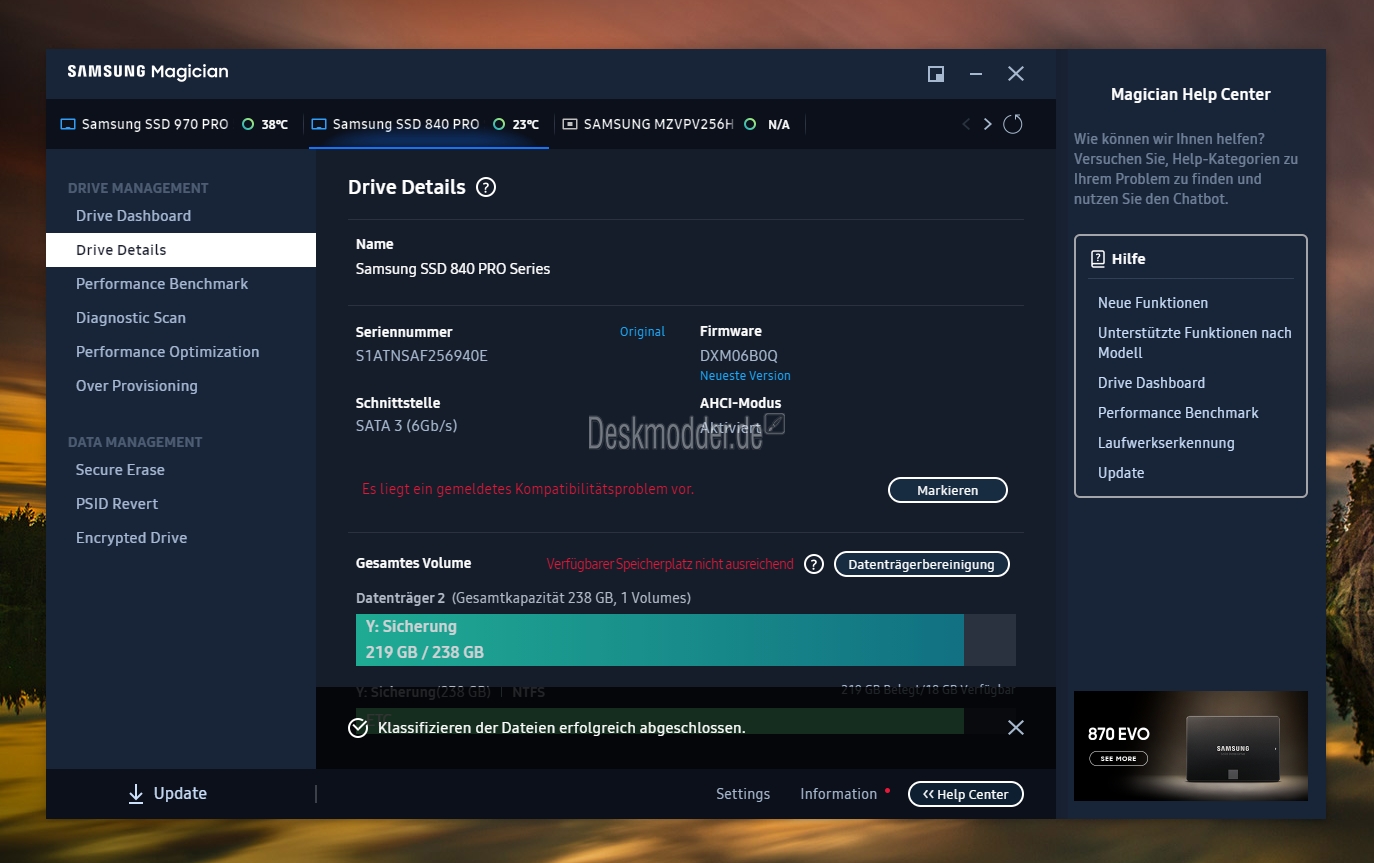Click the Original serial number link
This screenshot has height=863, width=1374.
point(642,332)
